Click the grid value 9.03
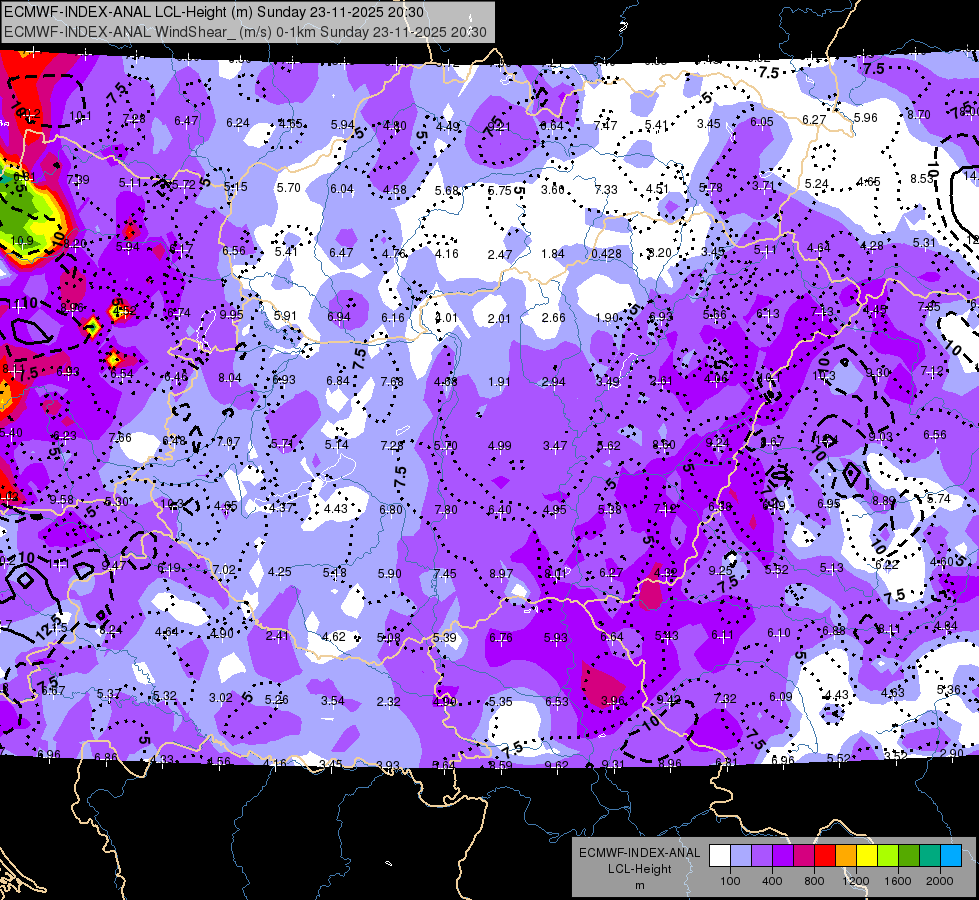Image resolution: width=979 pixels, height=900 pixels. click(x=880, y=437)
